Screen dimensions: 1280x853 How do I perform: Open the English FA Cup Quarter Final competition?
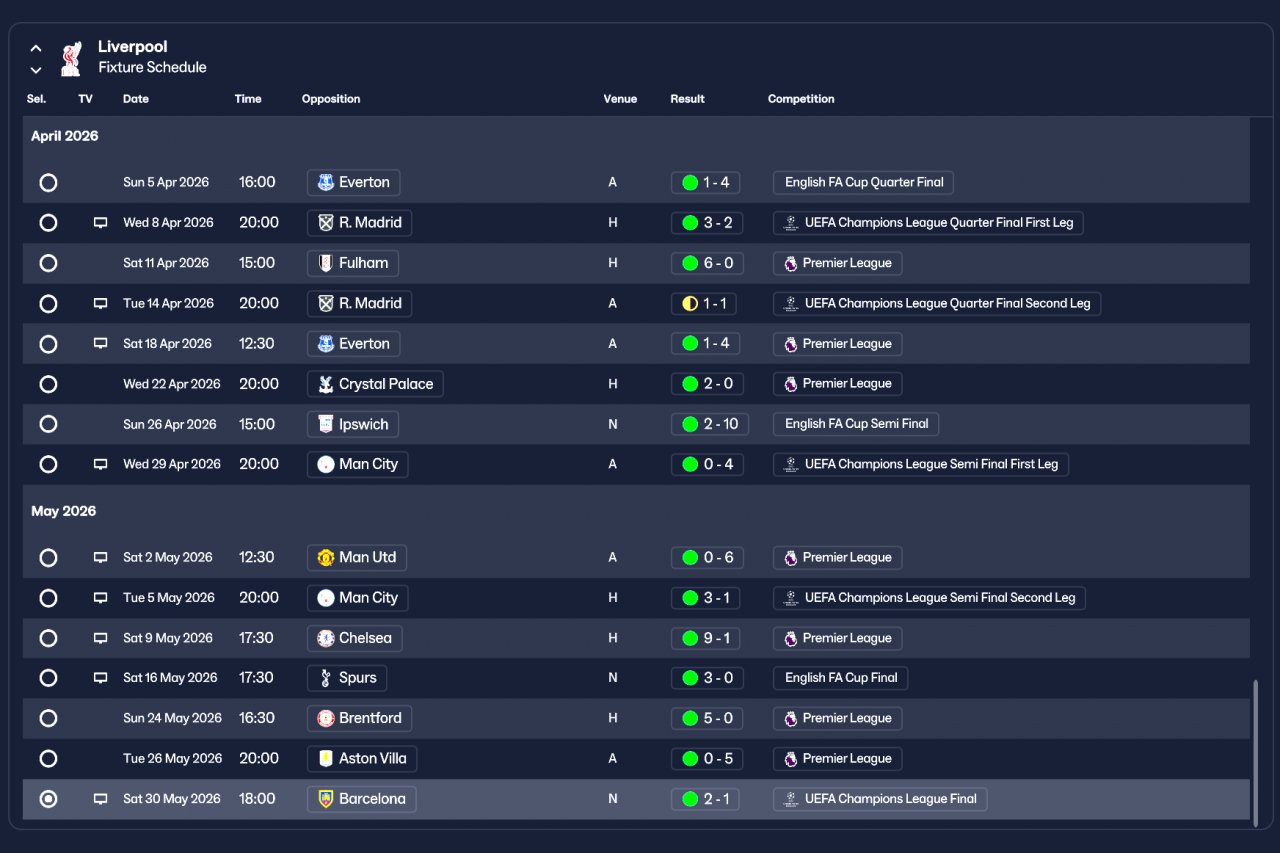point(864,183)
